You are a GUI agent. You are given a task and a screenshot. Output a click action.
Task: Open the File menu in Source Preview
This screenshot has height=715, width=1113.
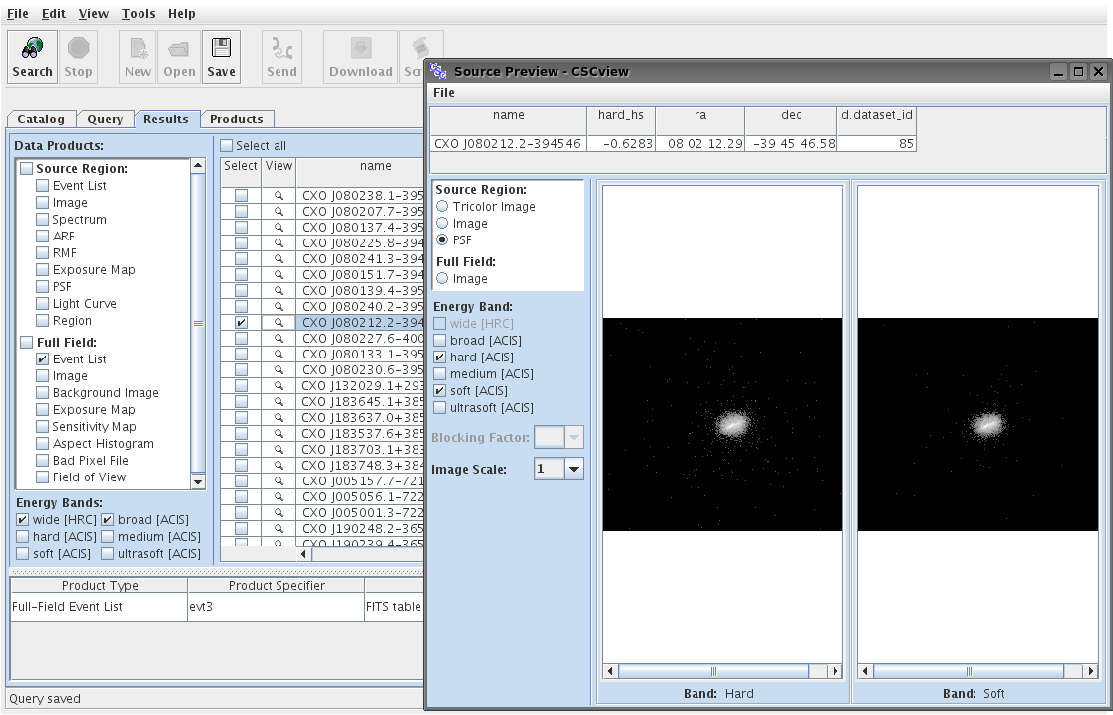point(443,93)
